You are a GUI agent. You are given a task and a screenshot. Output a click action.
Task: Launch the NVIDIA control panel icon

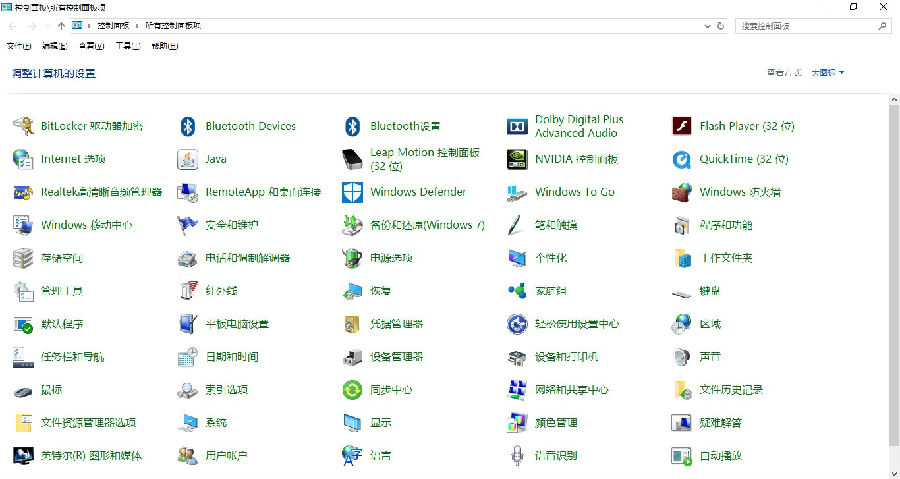(517, 159)
